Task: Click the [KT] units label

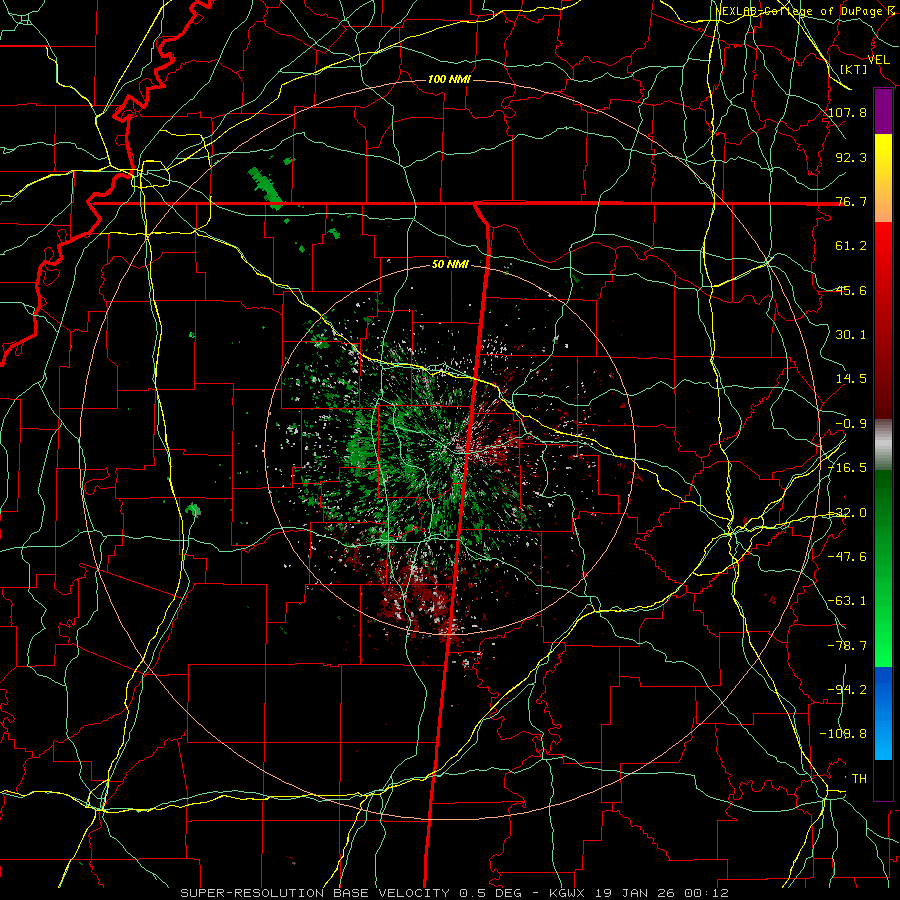Action: click(x=854, y=69)
